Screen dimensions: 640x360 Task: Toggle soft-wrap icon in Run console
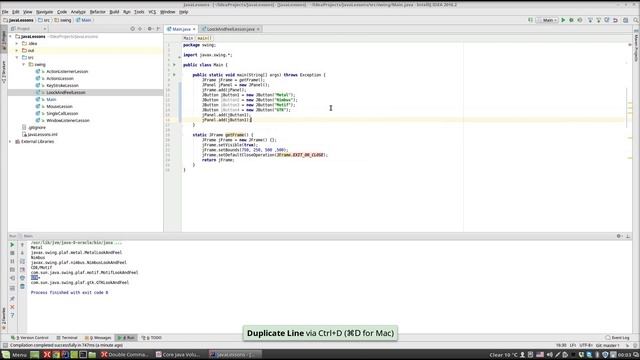tap(22, 261)
